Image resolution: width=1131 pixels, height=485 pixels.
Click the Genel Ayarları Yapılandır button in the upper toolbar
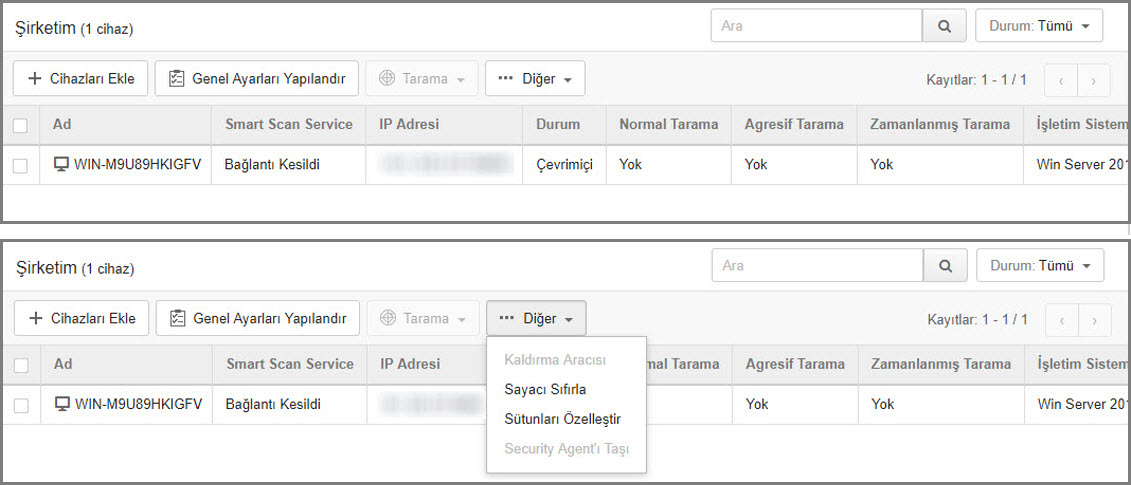point(256,78)
